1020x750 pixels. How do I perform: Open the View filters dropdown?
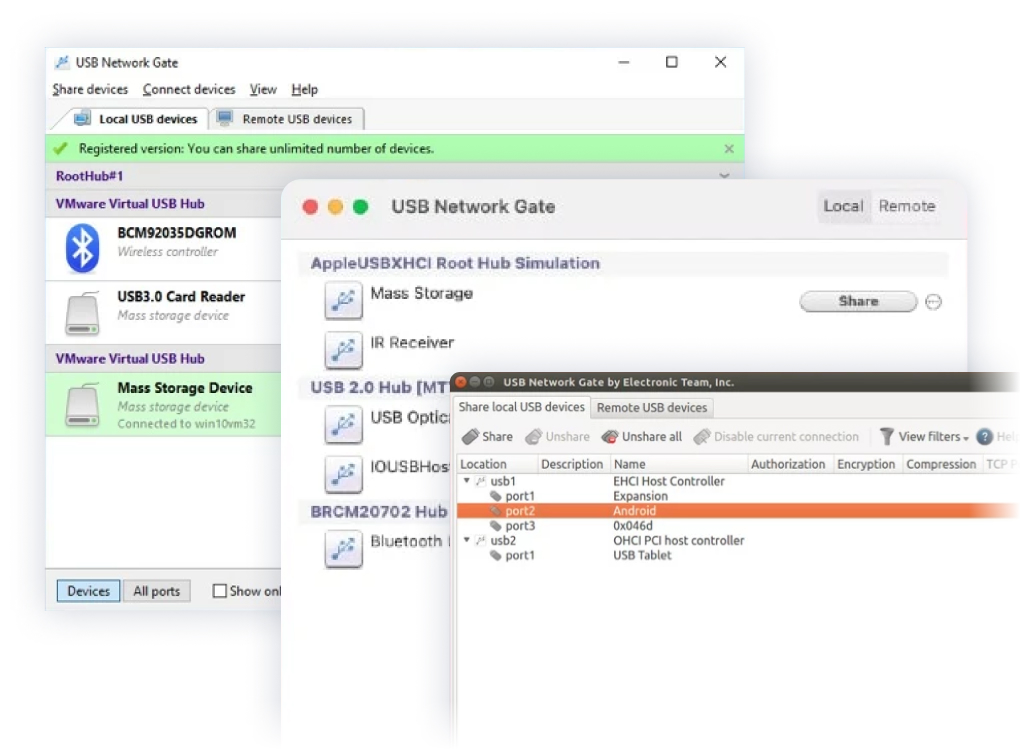click(x=924, y=436)
